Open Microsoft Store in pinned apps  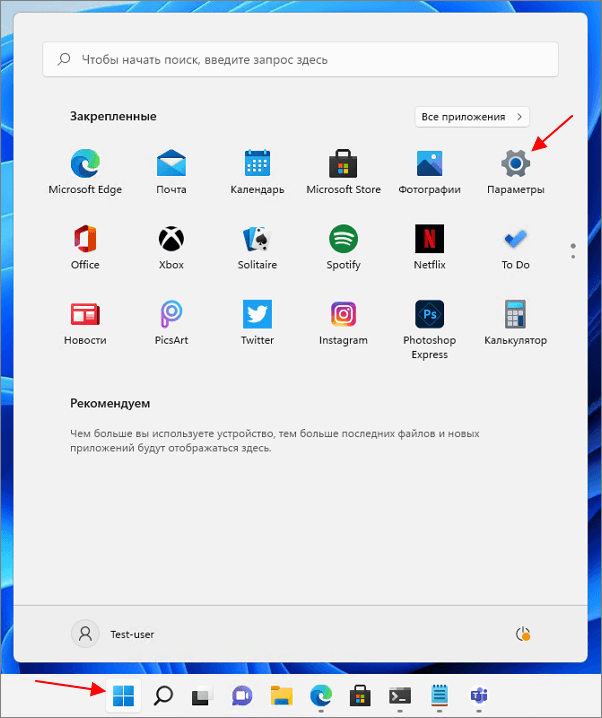pyautogui.click(x=343, y=172)
